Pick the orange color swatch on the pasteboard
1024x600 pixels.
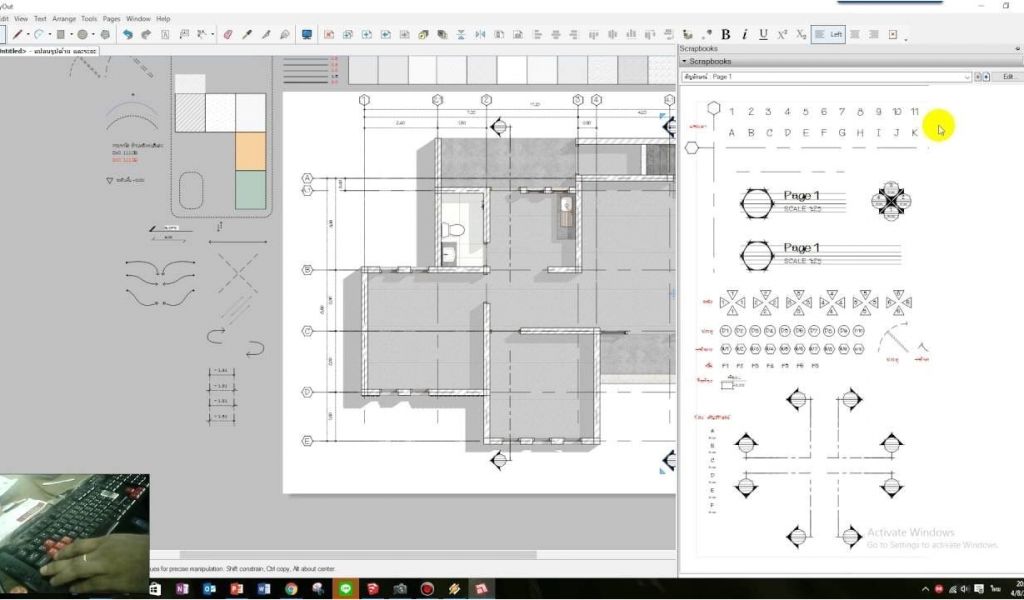click(x=250, y=151)
